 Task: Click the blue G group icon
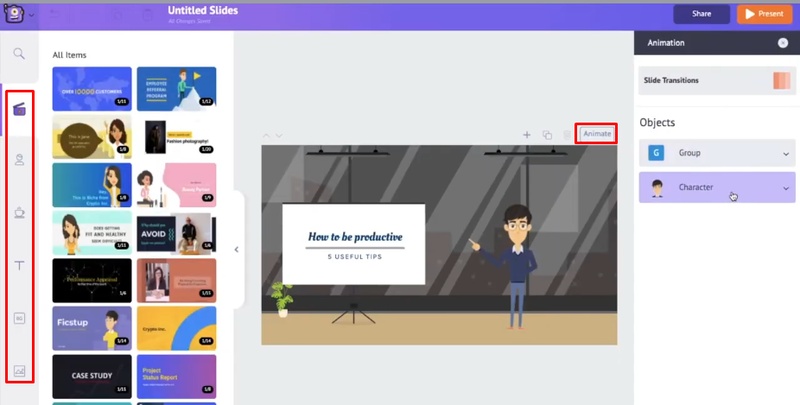coord(656,153)
